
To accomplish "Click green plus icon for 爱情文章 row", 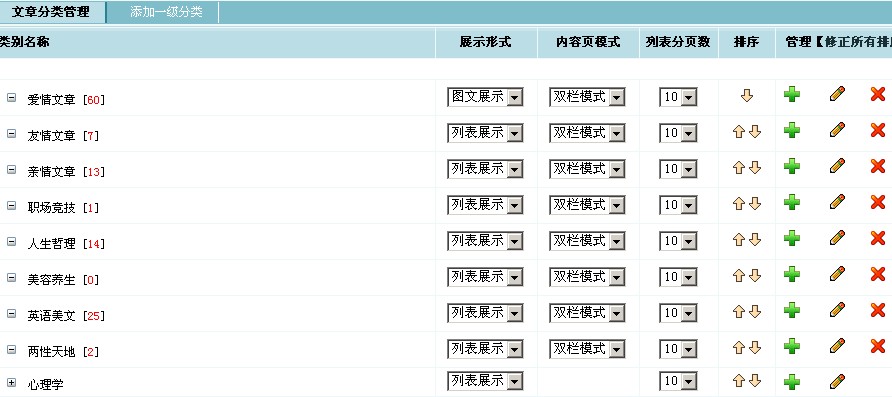I will tap(791, 94).
